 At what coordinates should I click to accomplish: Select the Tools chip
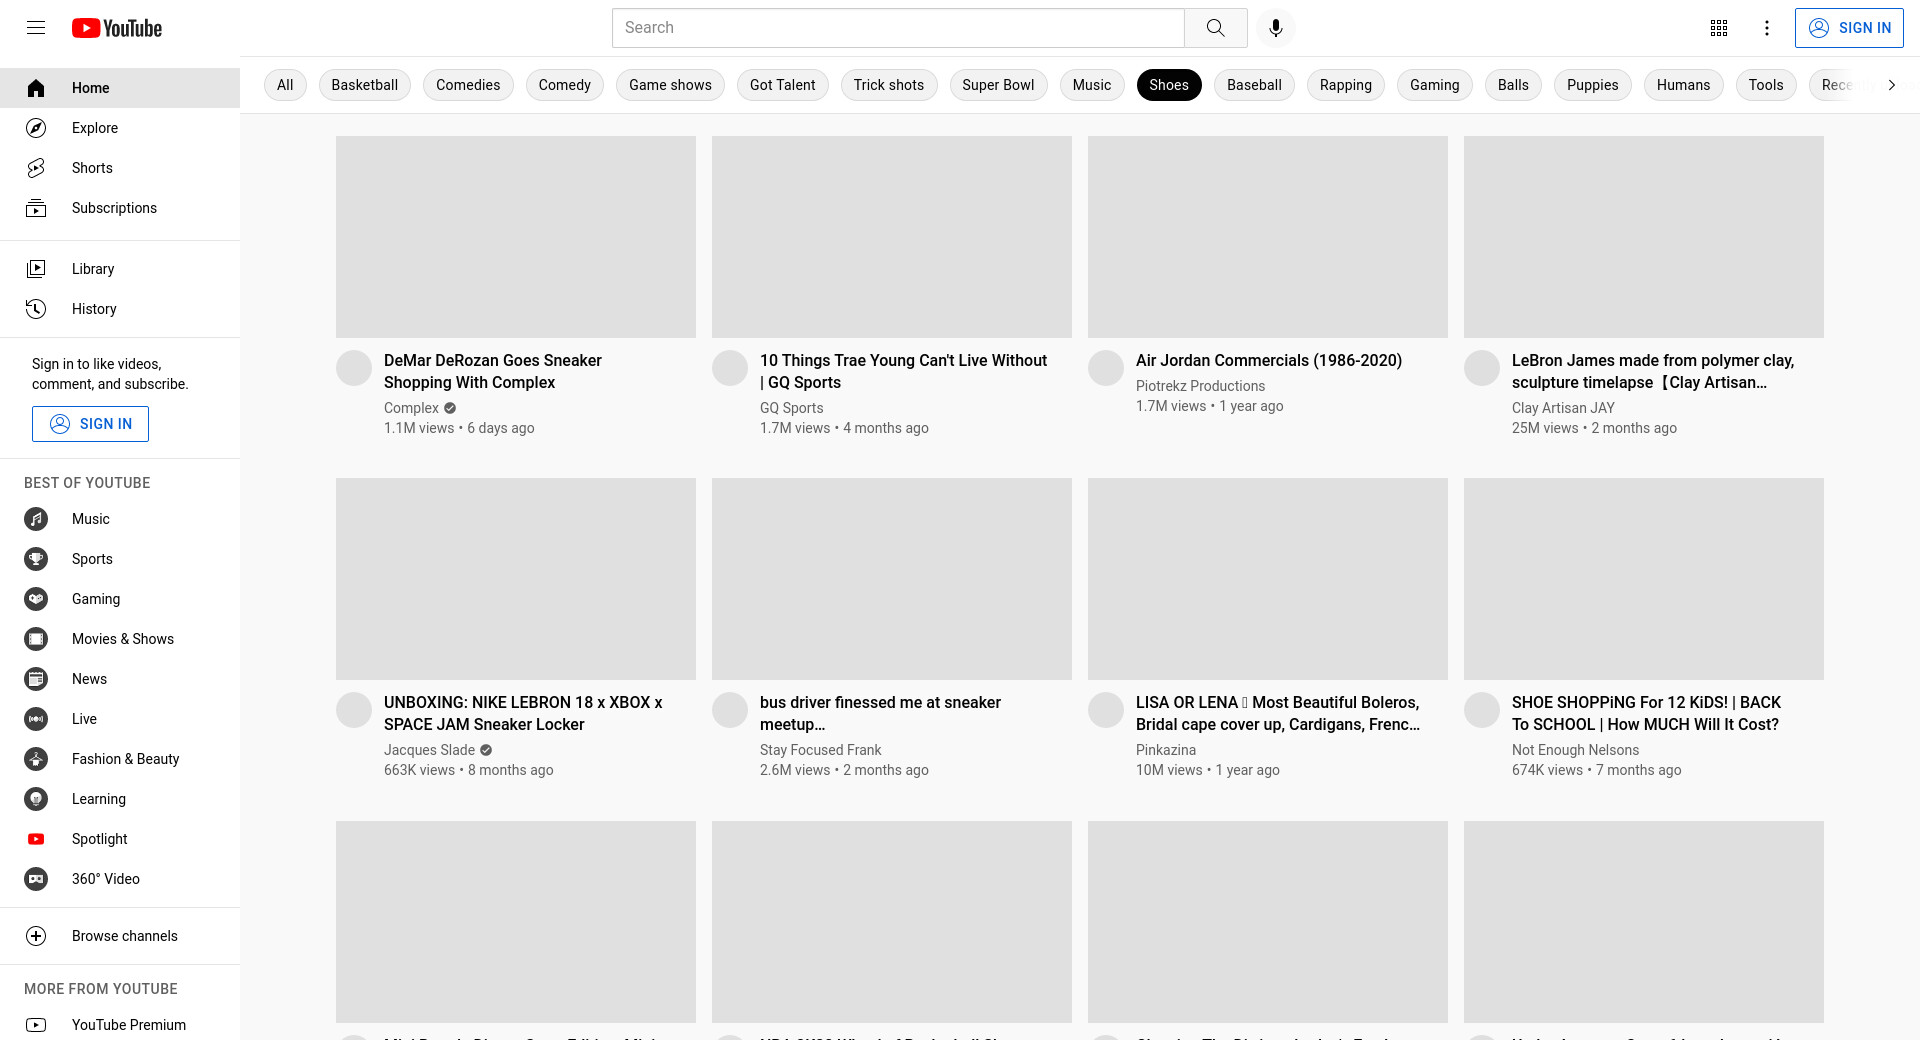[1766, 85]
